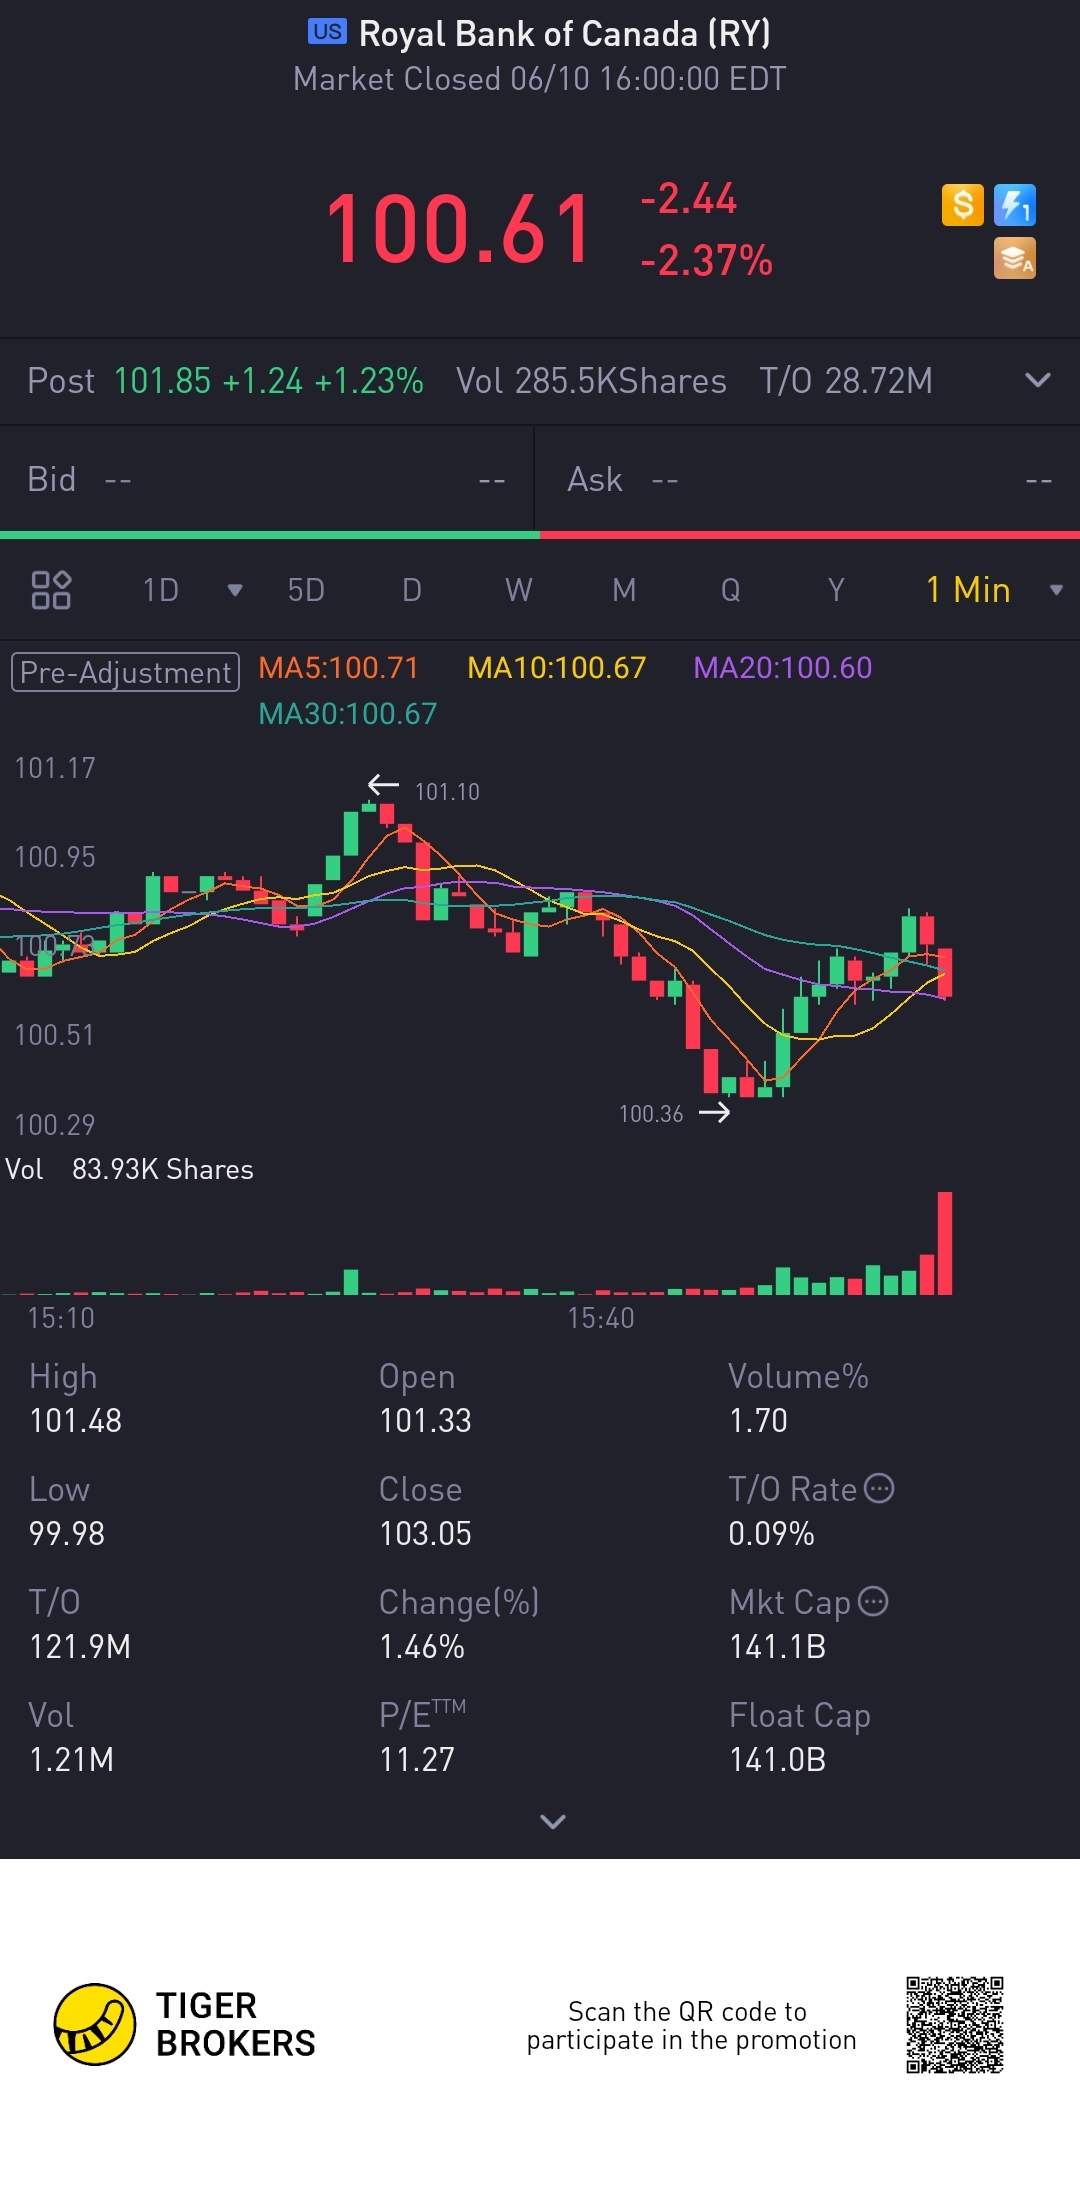
Task: Tap the blue lightning bolt icon
Action: [1015, 205]
